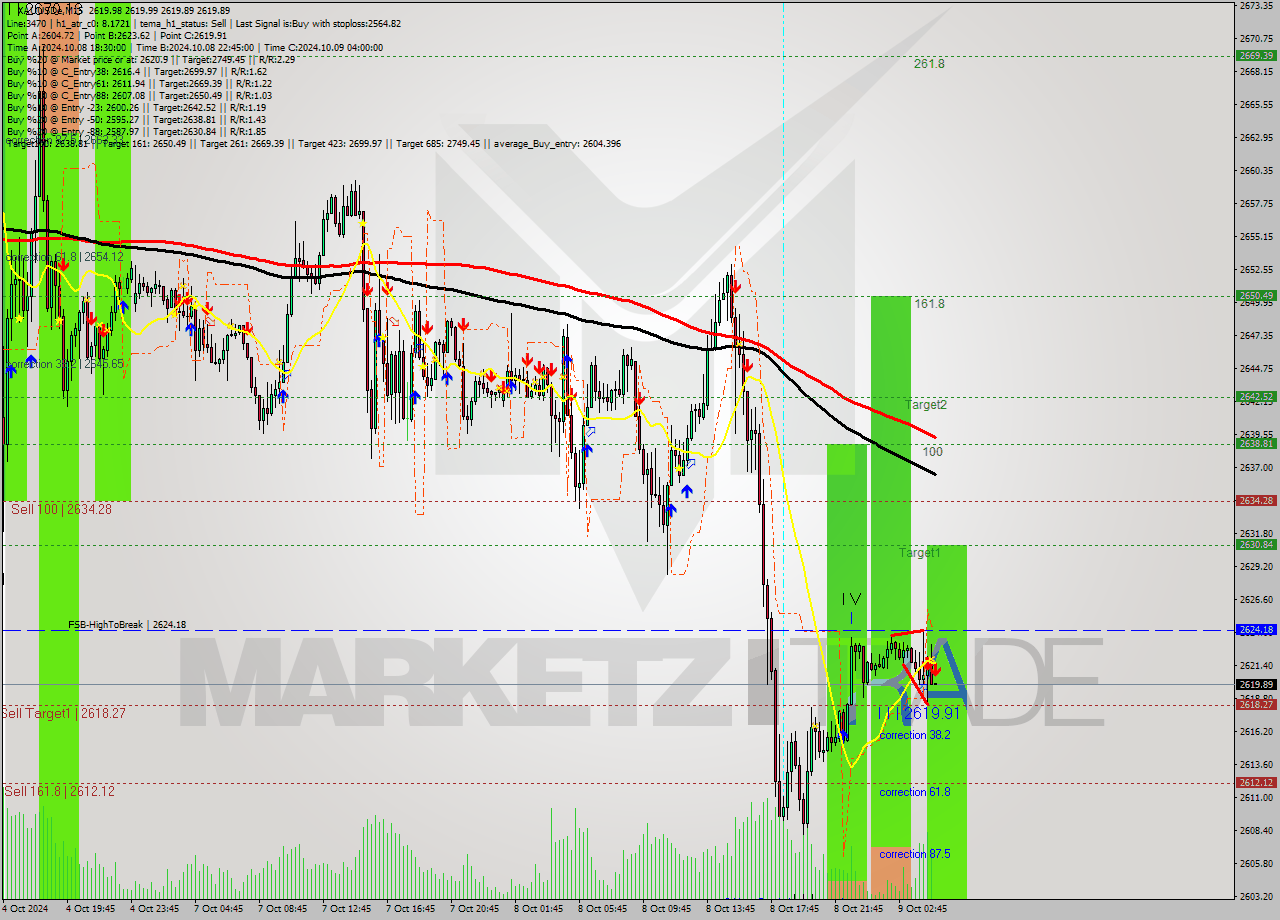Click the 'Sell 100 | 2634.28' label
This screenshot has width=1280, height=920.
click(x=62, y=509)
